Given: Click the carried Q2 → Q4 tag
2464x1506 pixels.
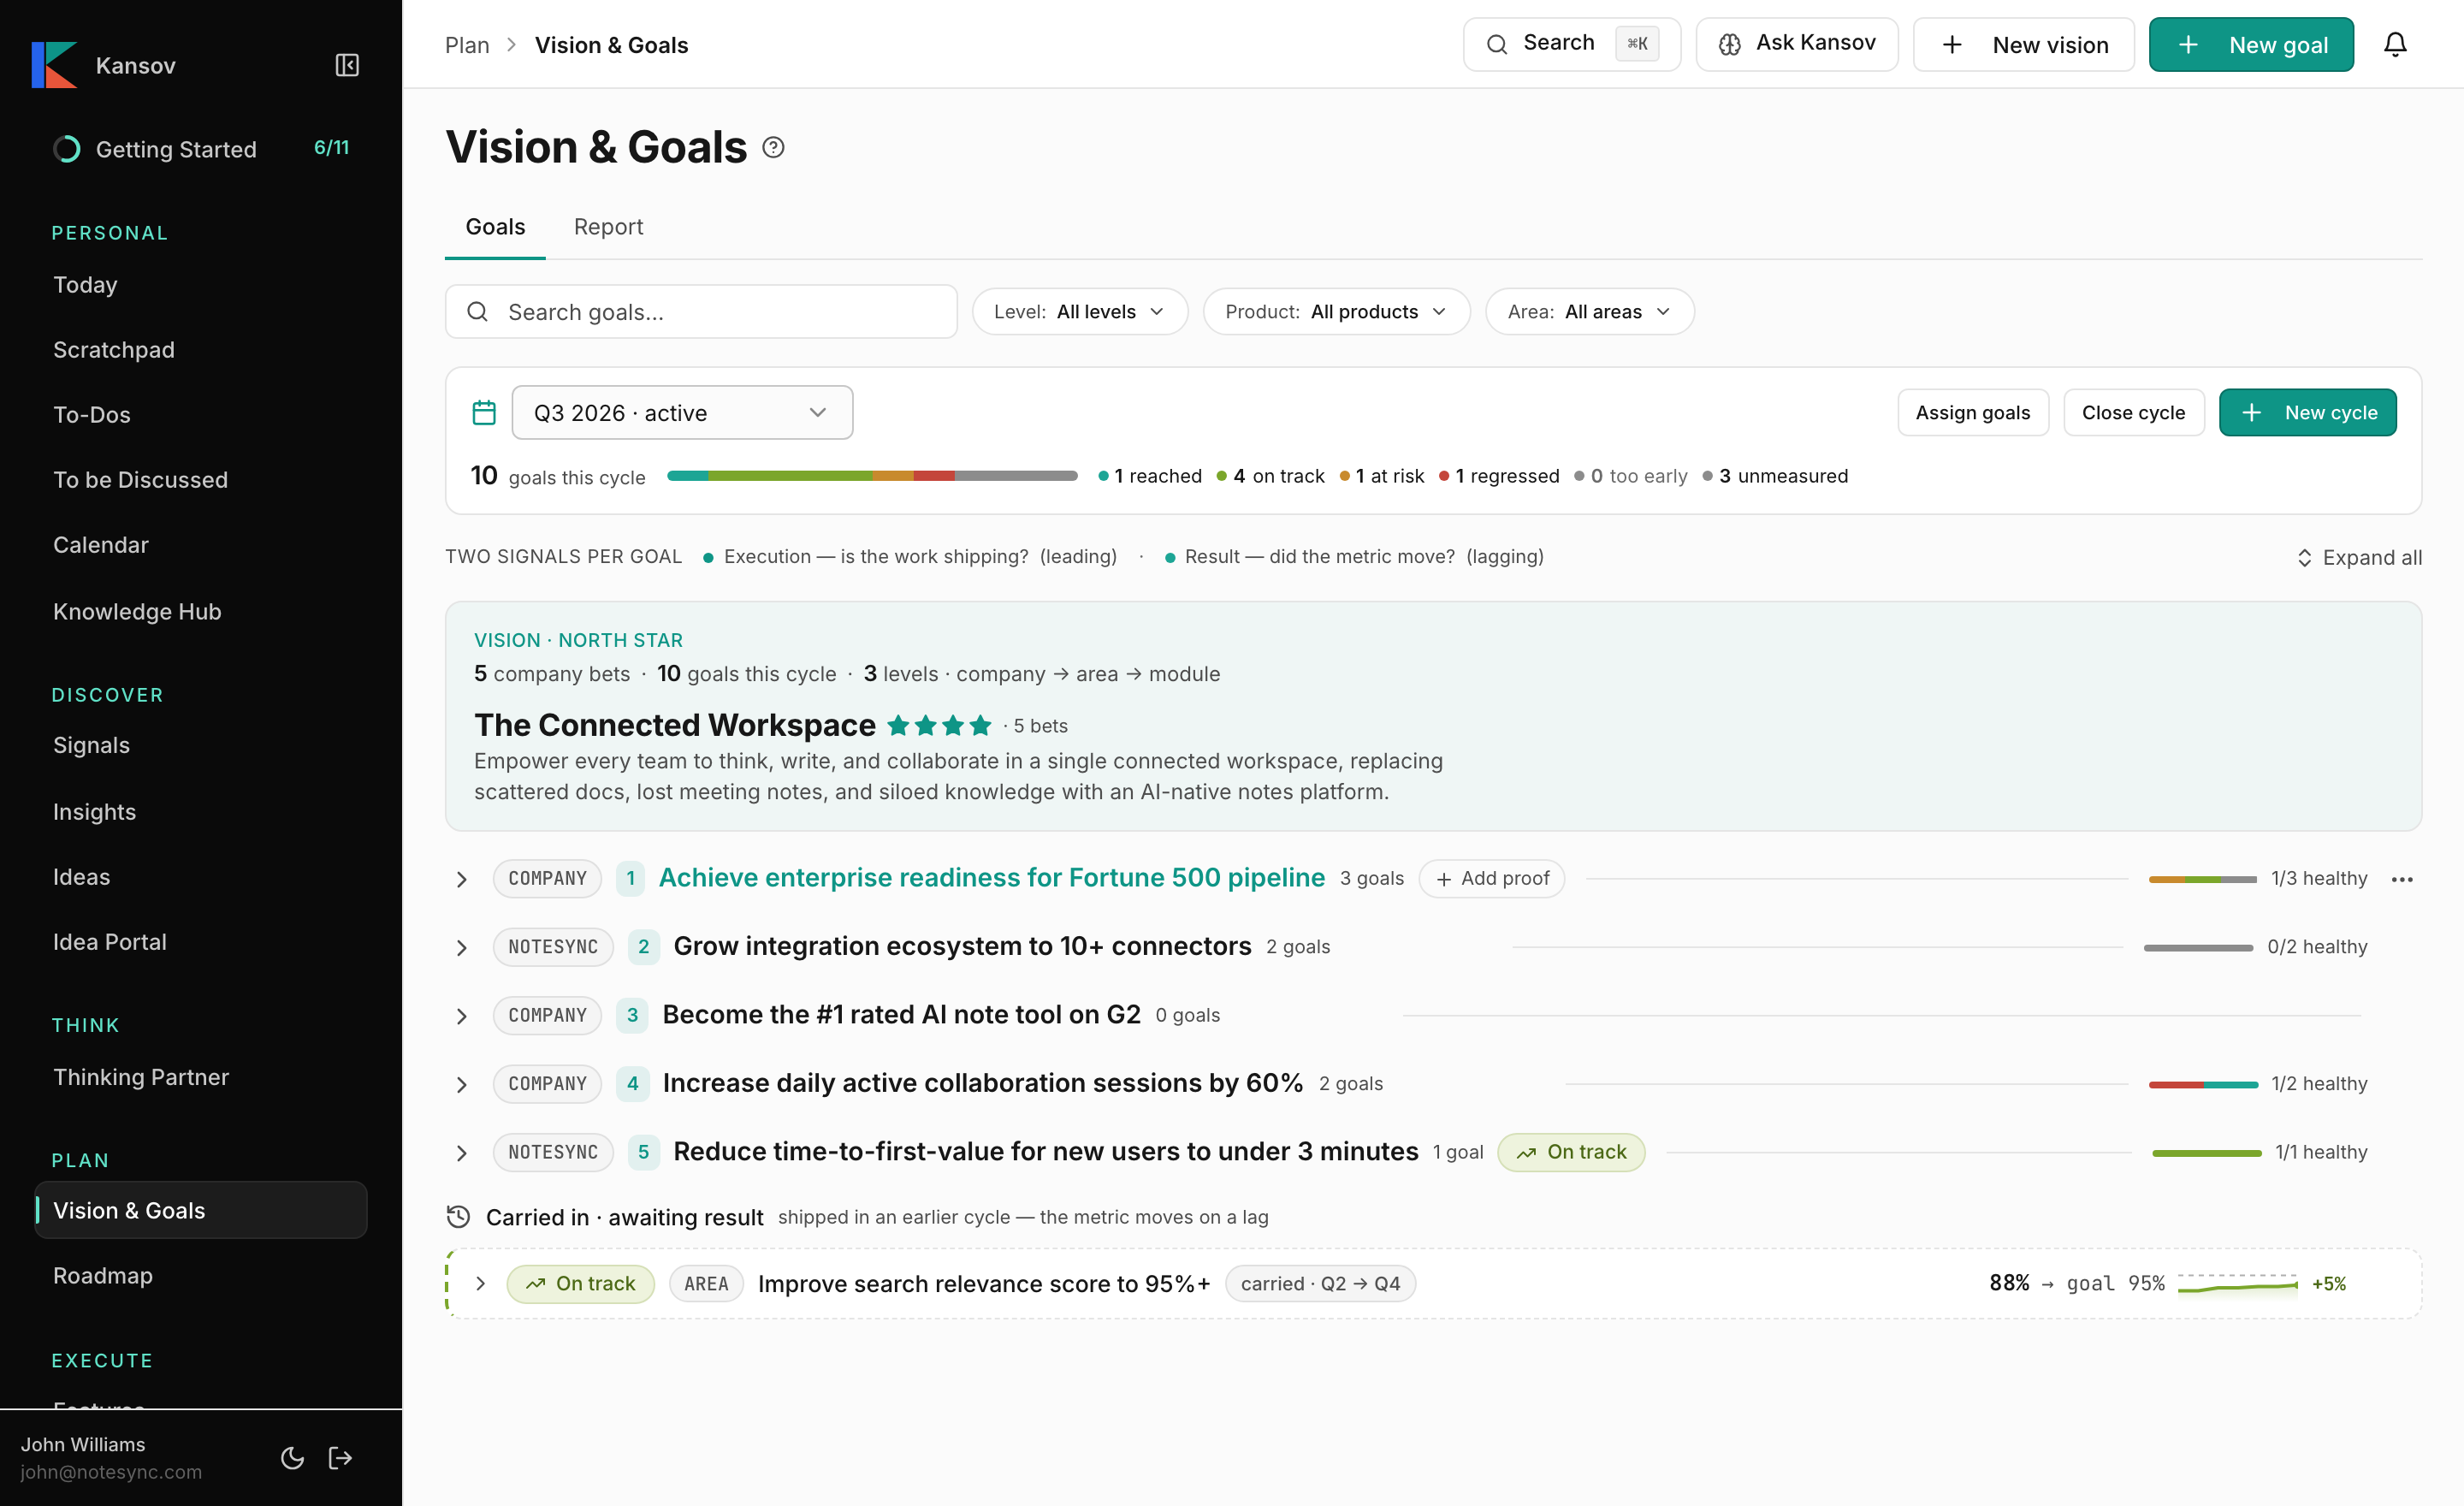Looking at the screenshot, I should click(x=1320, y=1284).
